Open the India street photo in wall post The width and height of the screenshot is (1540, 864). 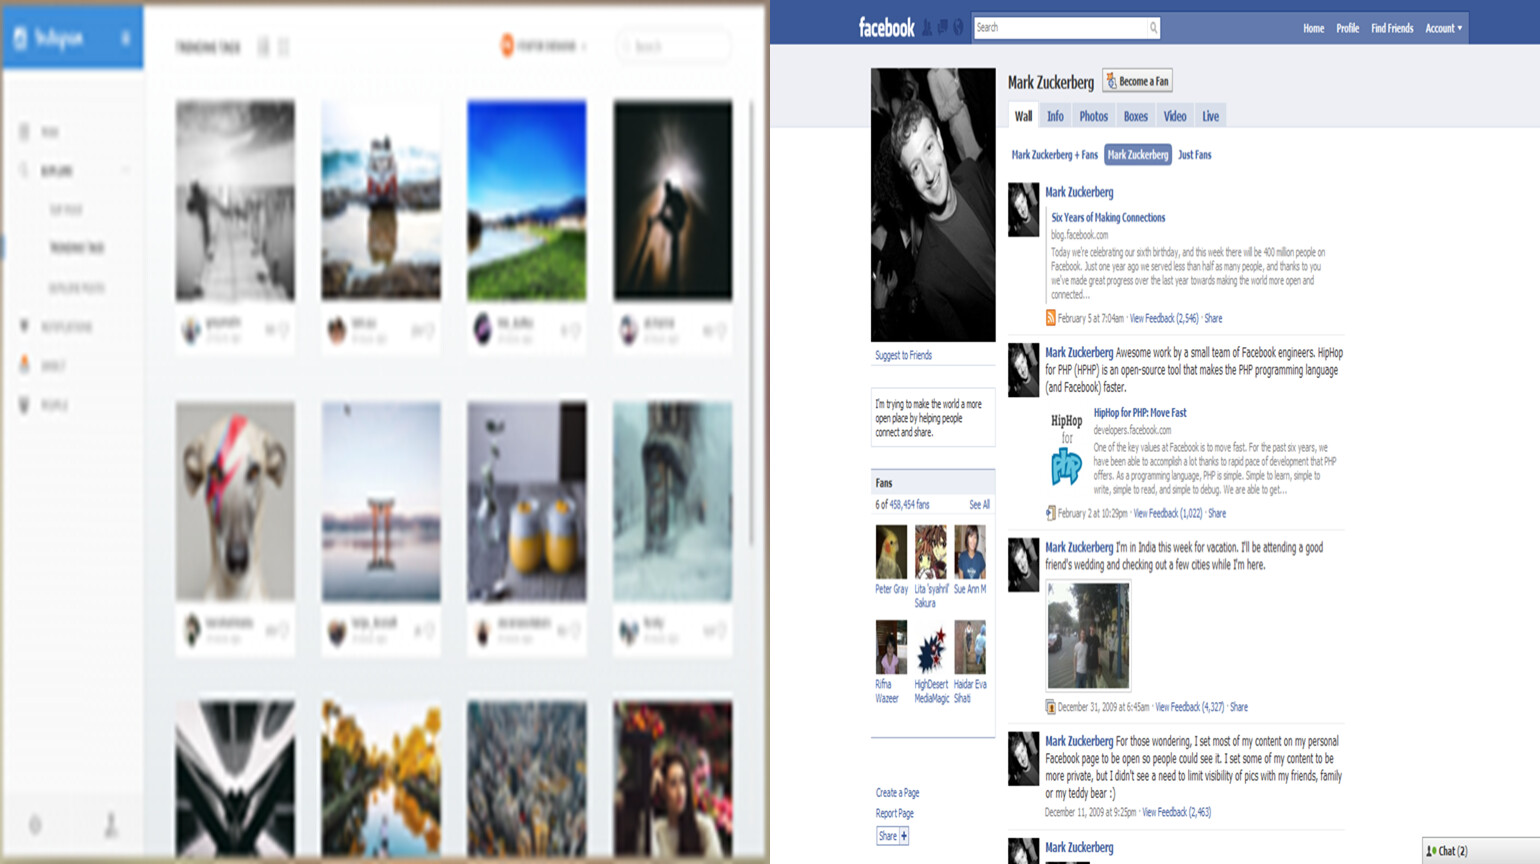tap(1088, 636)
